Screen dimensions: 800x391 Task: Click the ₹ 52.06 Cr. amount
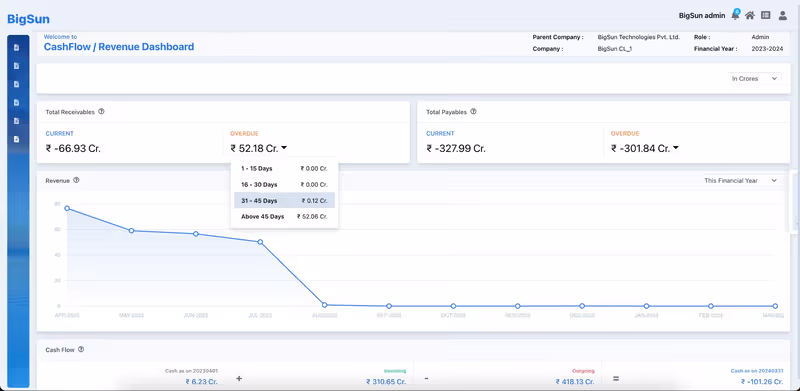click(x=312, y=216)
